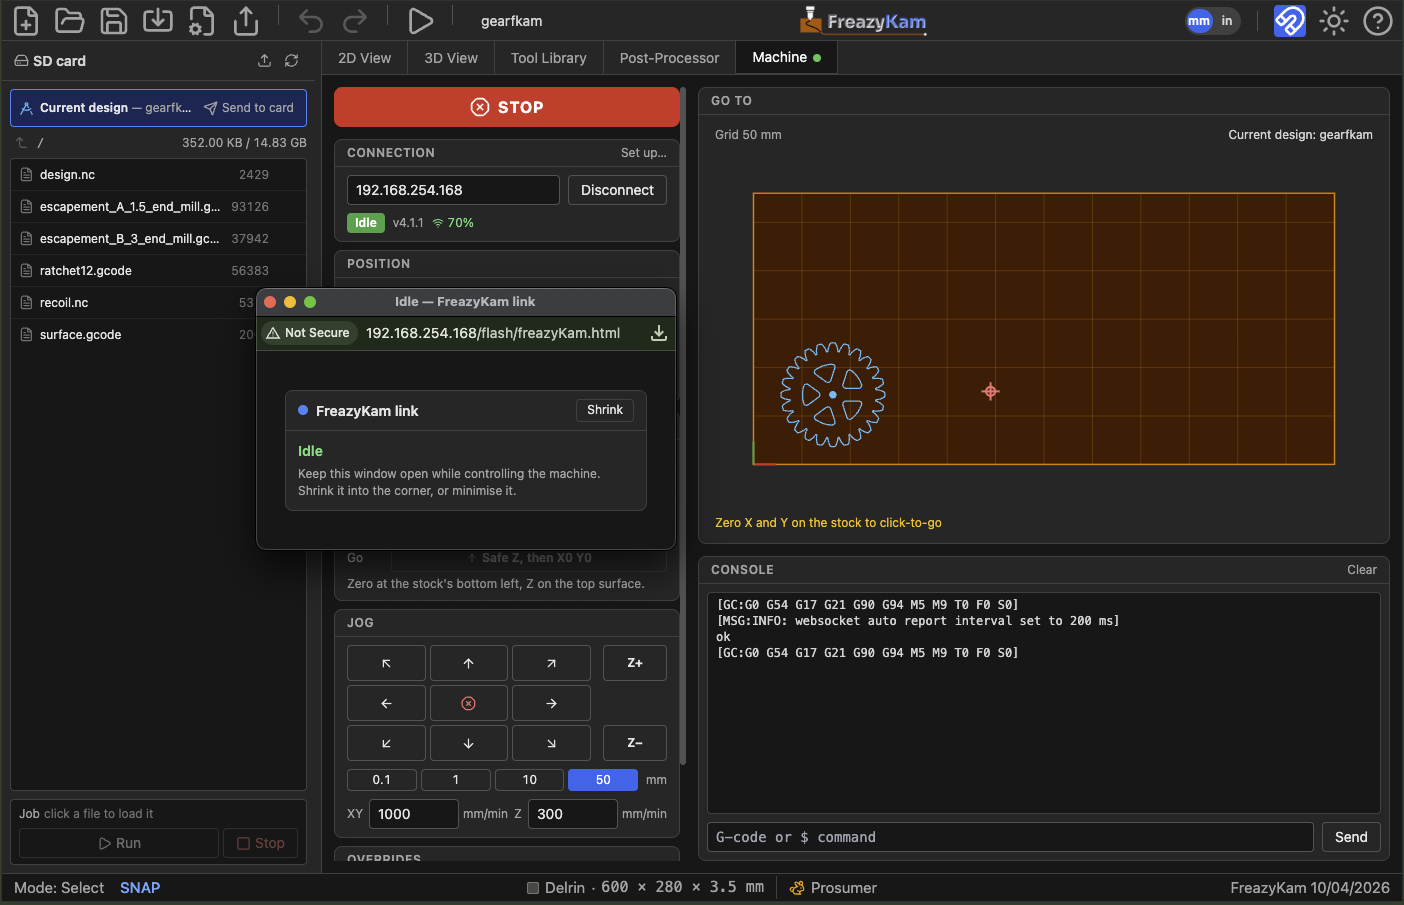Redo the last undone action
1404x905 pixels.
(355, 21)
